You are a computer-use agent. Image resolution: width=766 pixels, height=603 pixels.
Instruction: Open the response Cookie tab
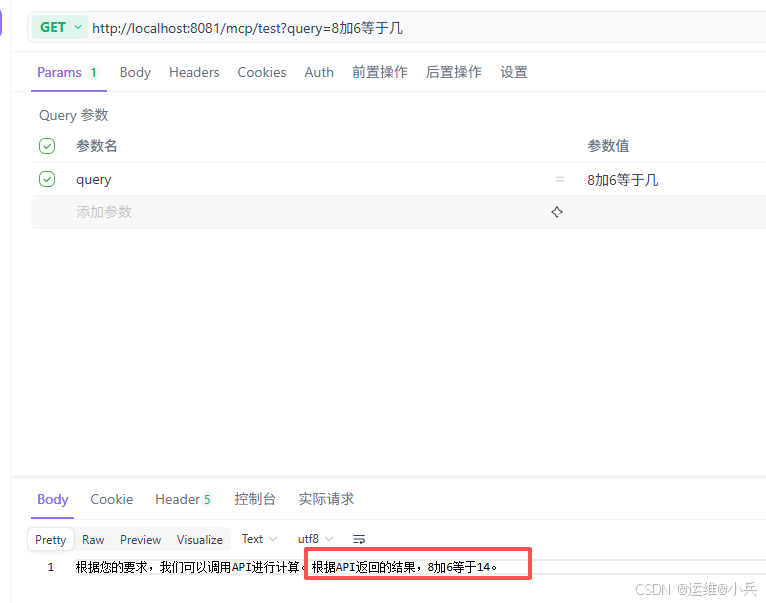(112, 499)
